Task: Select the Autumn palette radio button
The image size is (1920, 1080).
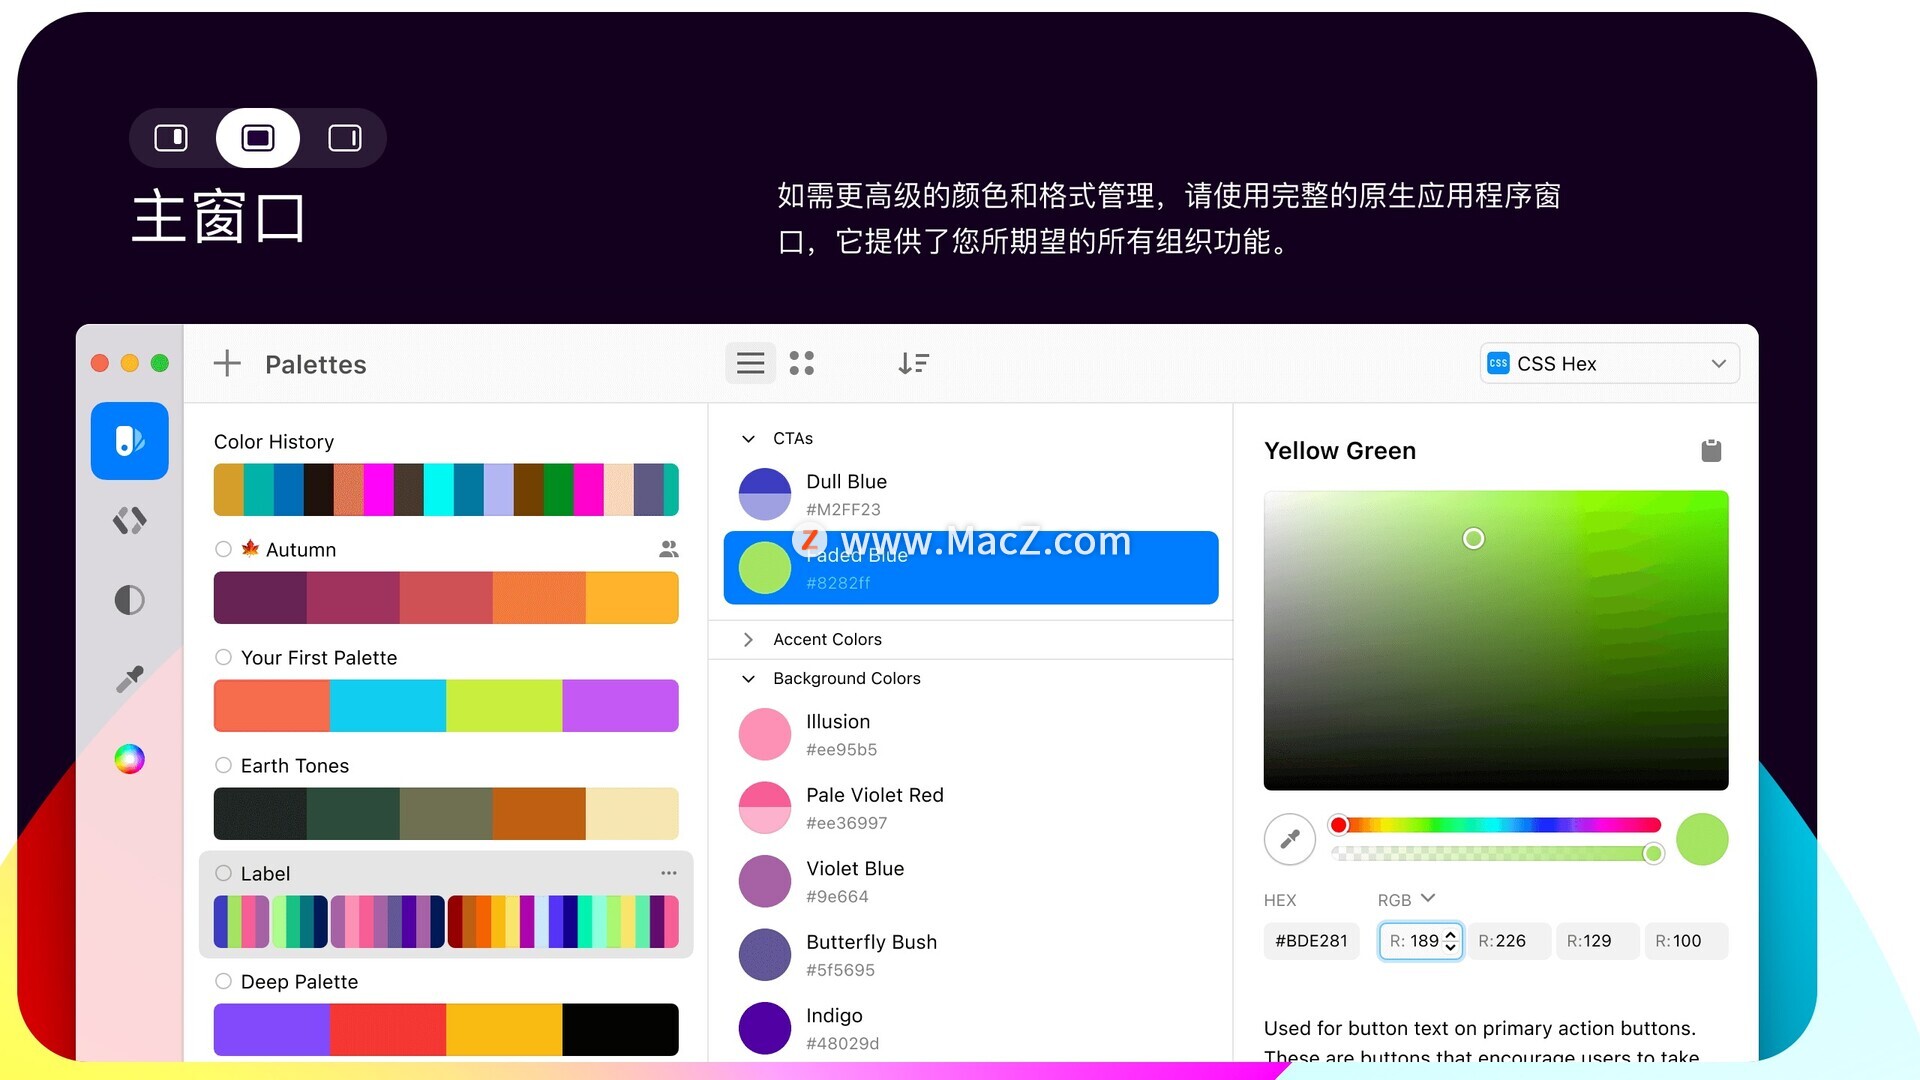Action: (223, 549)
